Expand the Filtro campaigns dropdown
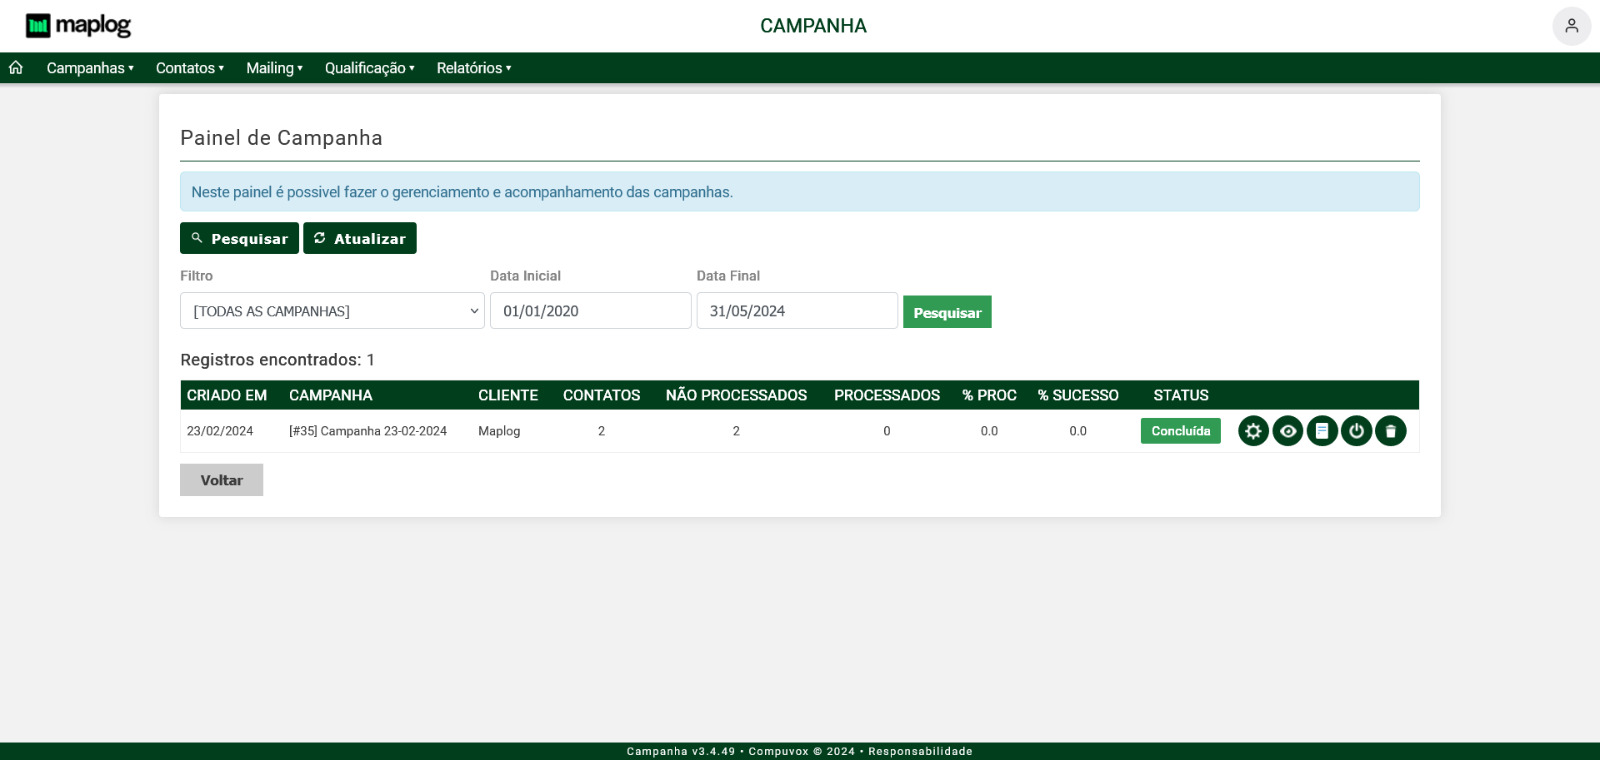1600x760 pixels. [332, 311]
